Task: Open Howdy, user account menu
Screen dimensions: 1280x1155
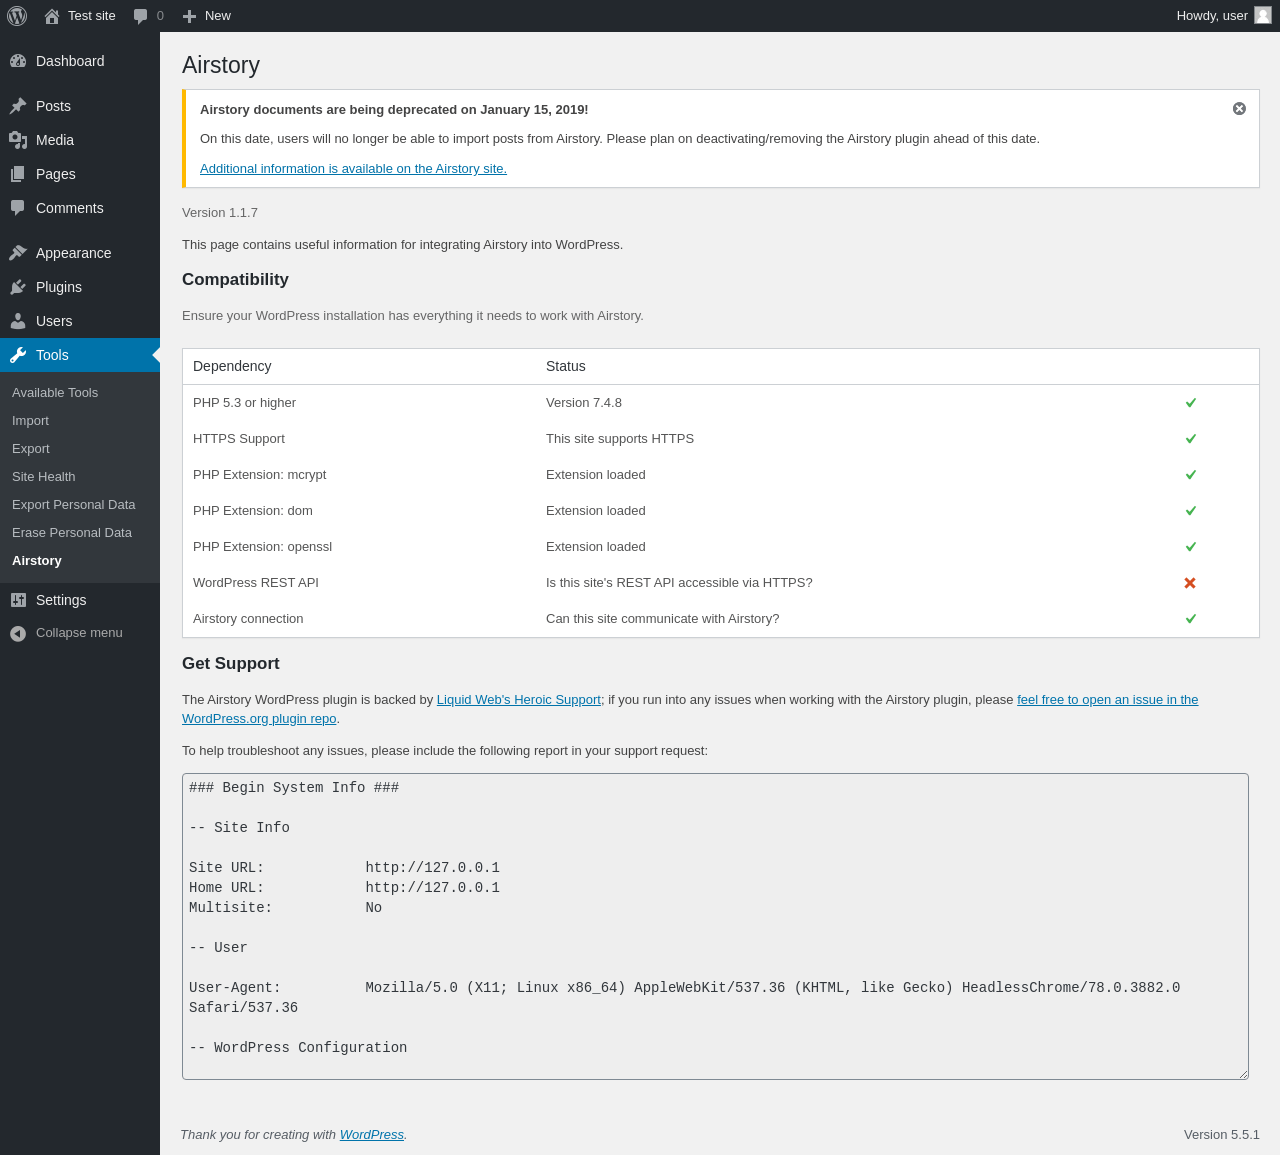Action: click(1223, 16)
